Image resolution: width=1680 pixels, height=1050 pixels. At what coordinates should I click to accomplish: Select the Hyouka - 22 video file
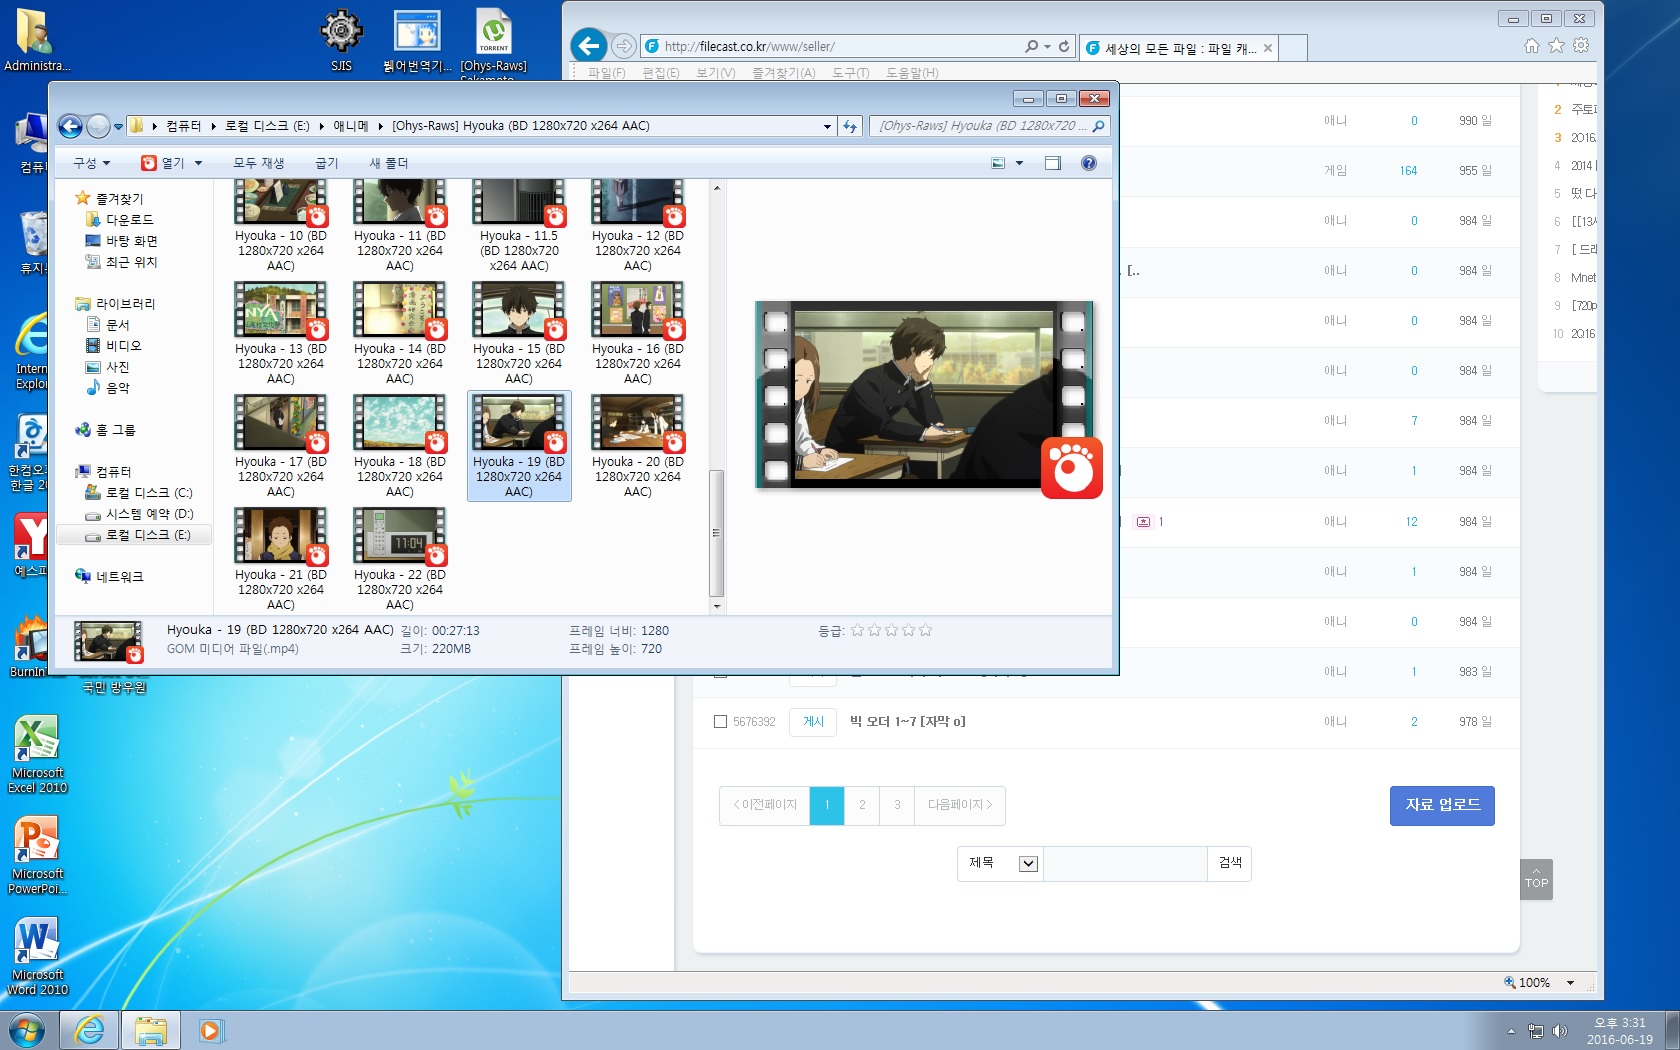tap(400, 559)
